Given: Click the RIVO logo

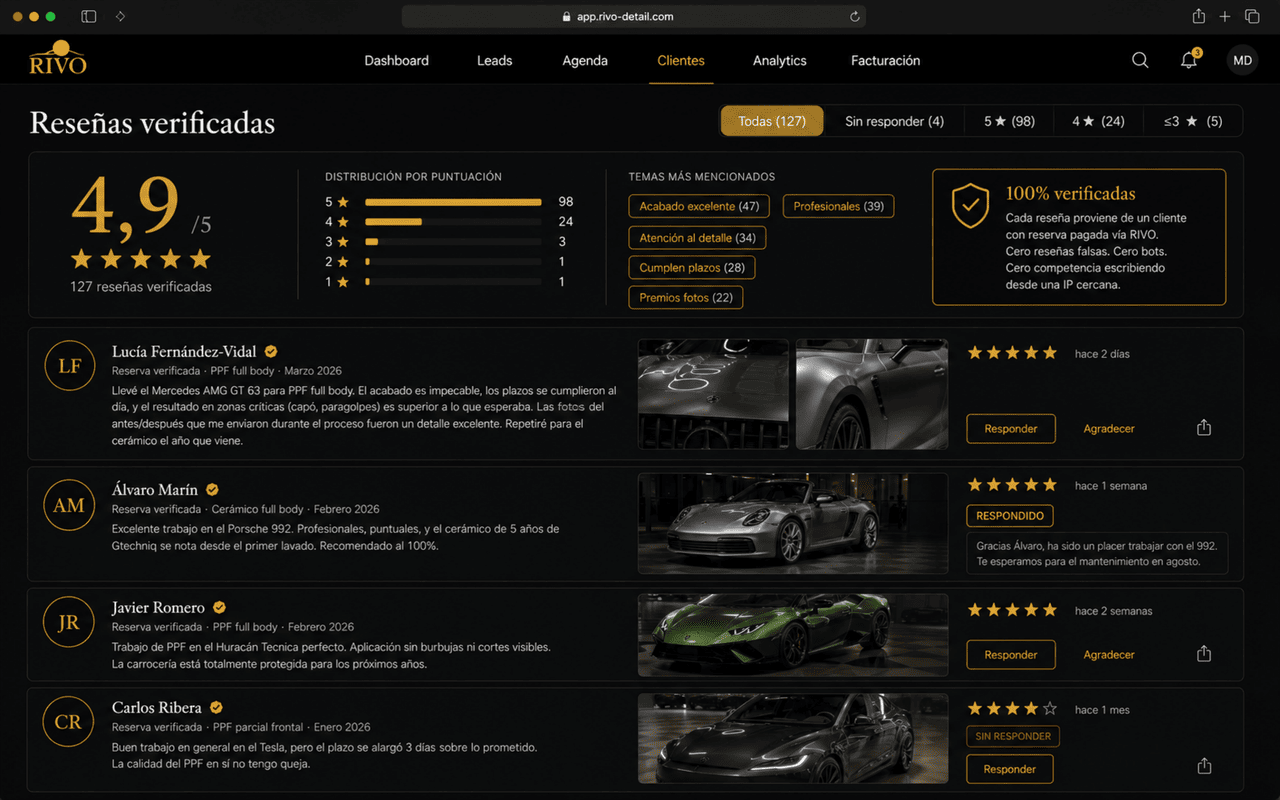Looking at the screenshot, I should point(58,59).
